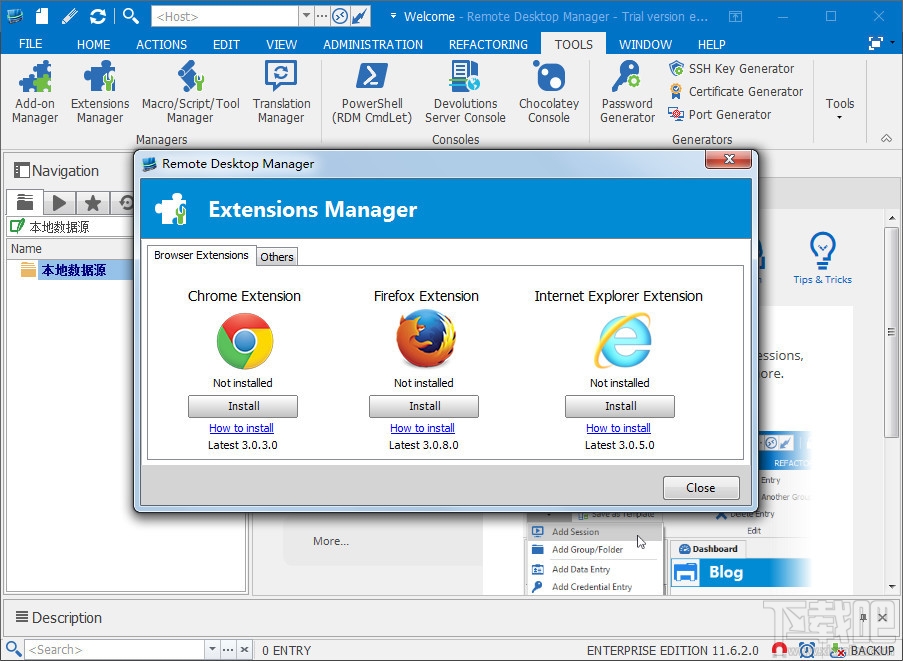Switch to the Others tab
903x661 pixels.
click(276, 256)
